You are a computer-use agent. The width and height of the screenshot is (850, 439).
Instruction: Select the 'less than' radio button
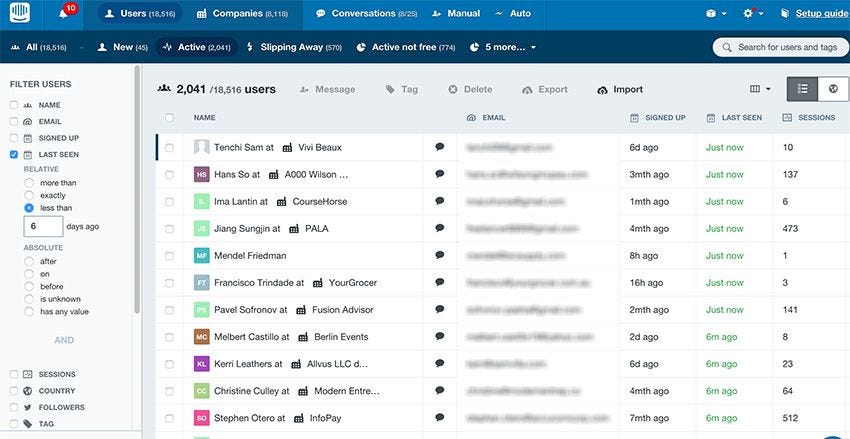[x=29, y=208]
